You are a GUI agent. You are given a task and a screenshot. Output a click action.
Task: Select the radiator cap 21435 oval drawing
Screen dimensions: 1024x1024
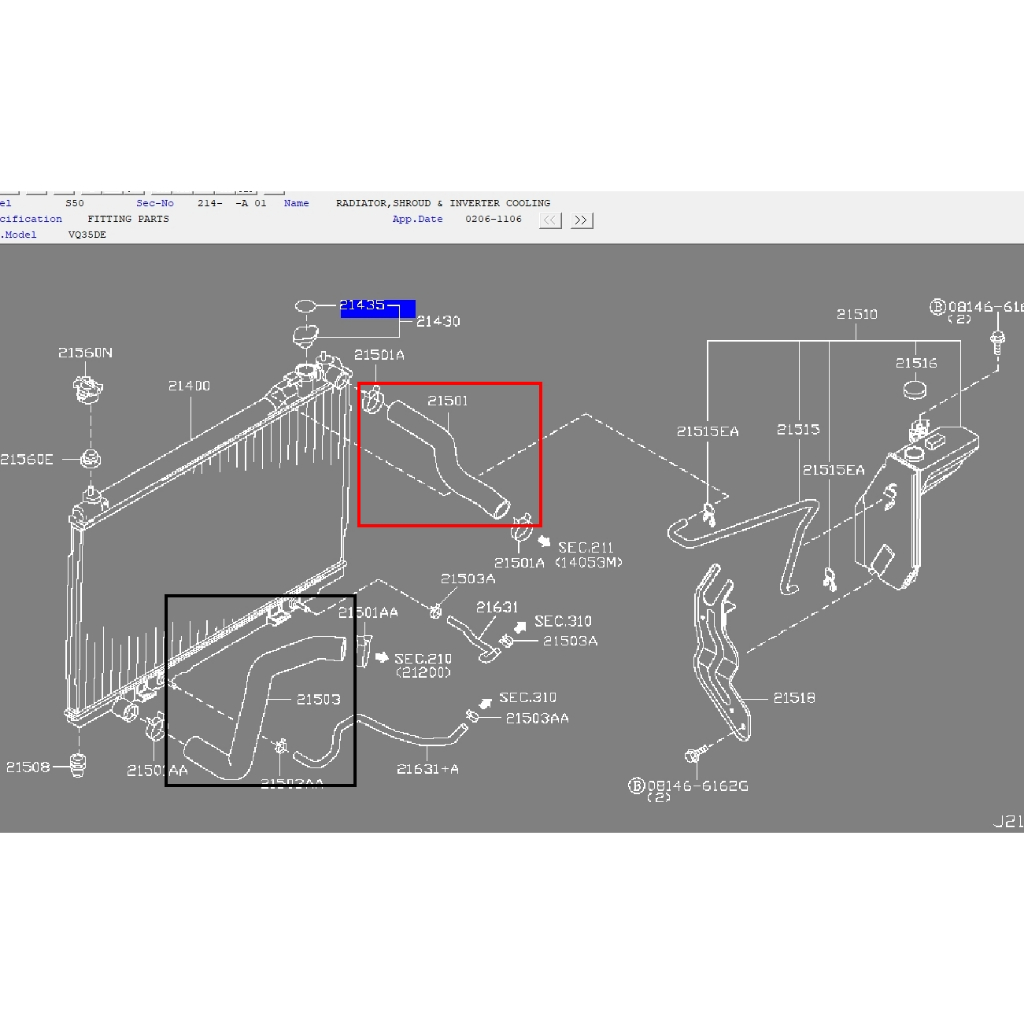305,306
